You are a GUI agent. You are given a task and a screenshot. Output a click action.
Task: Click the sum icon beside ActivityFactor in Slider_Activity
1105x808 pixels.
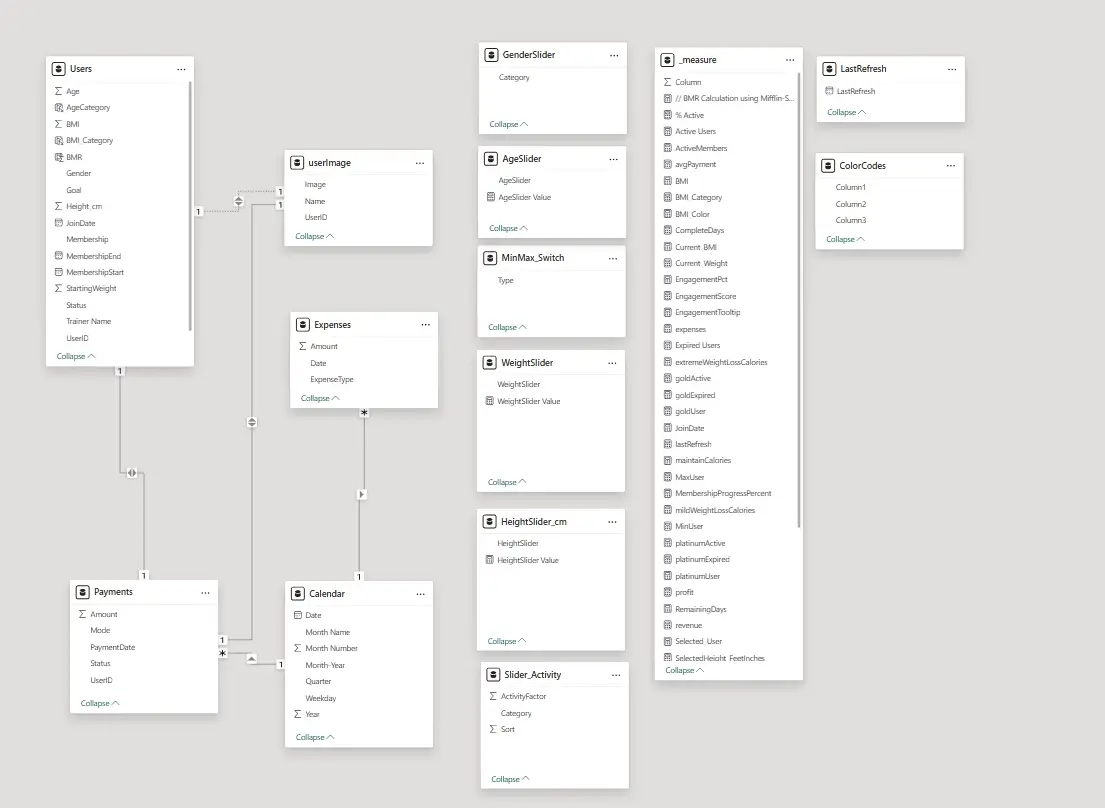(x=491, y=697)
